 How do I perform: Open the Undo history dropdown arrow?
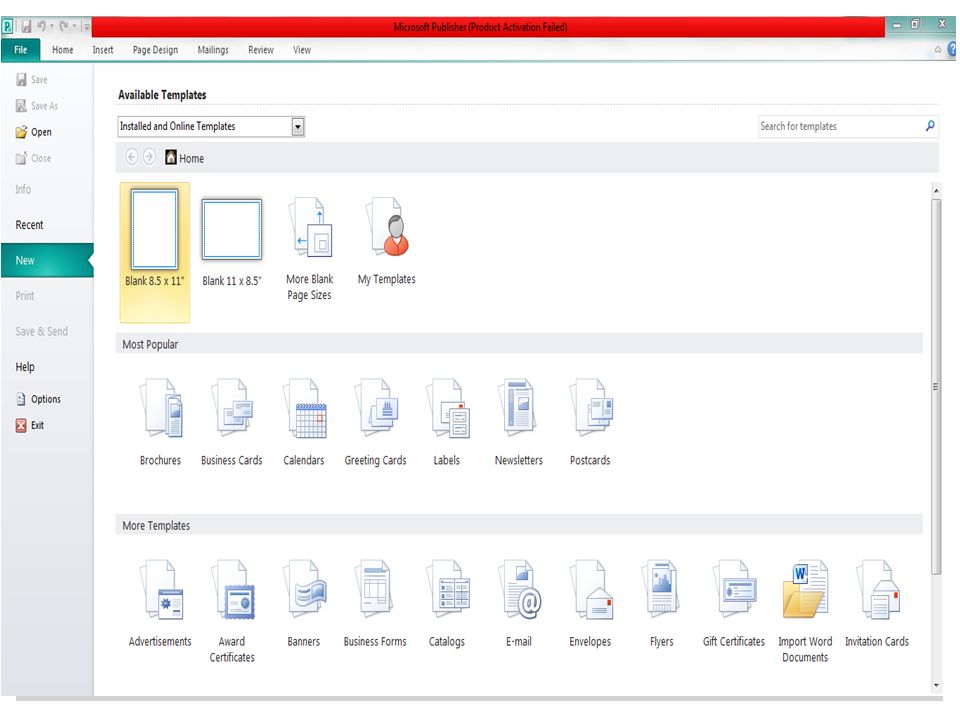(52, 26)
